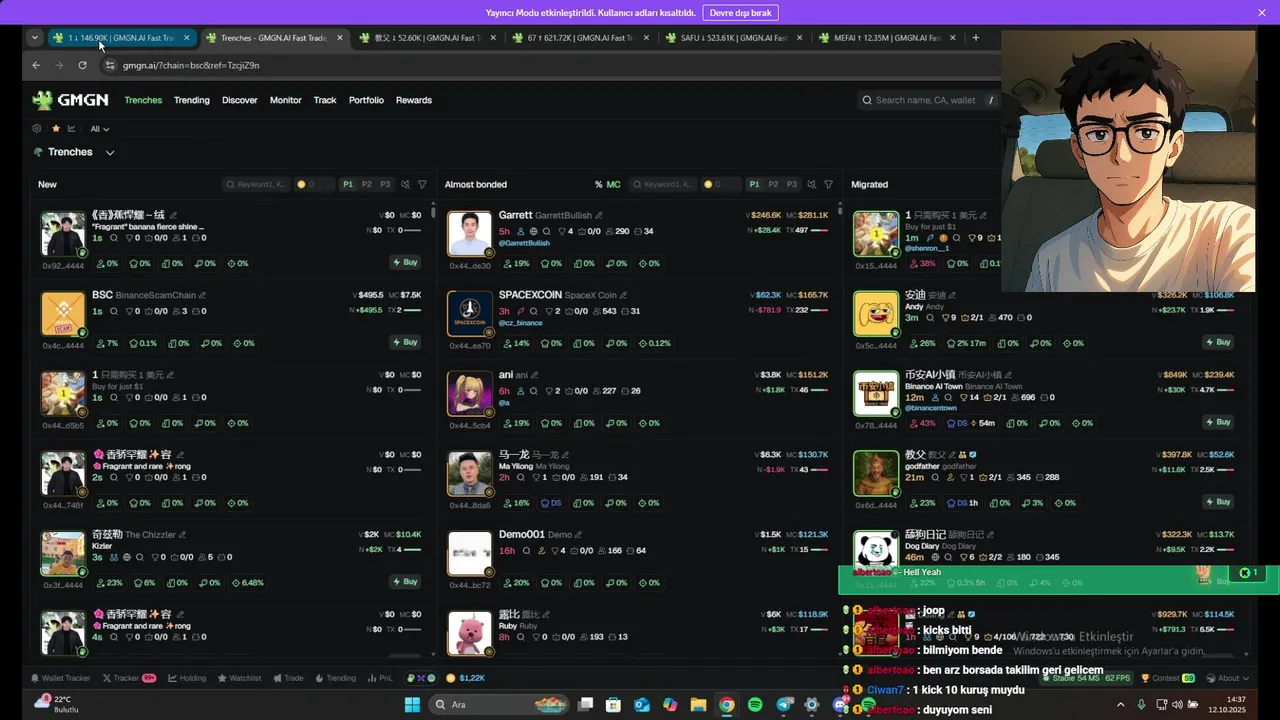Select P2 preset in the New column
The height and width of the screenshot is (720, 1280).
(x=367, y=184)
